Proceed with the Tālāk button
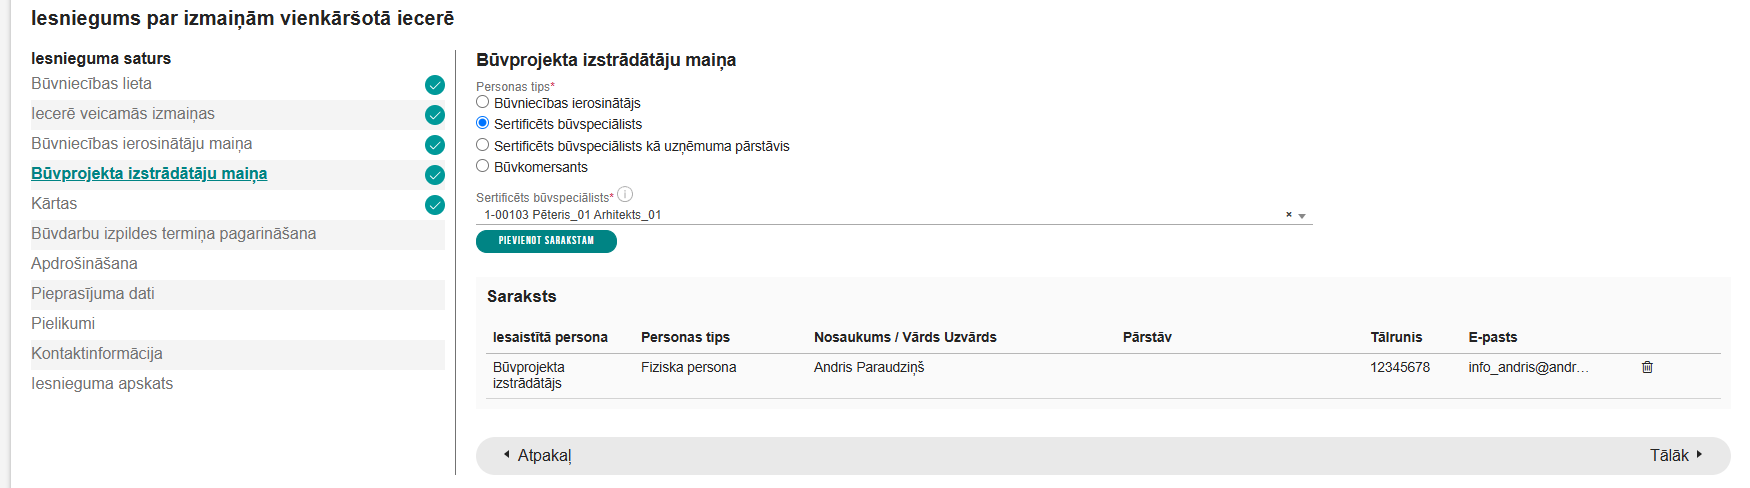 click(x=1675, y=455)
